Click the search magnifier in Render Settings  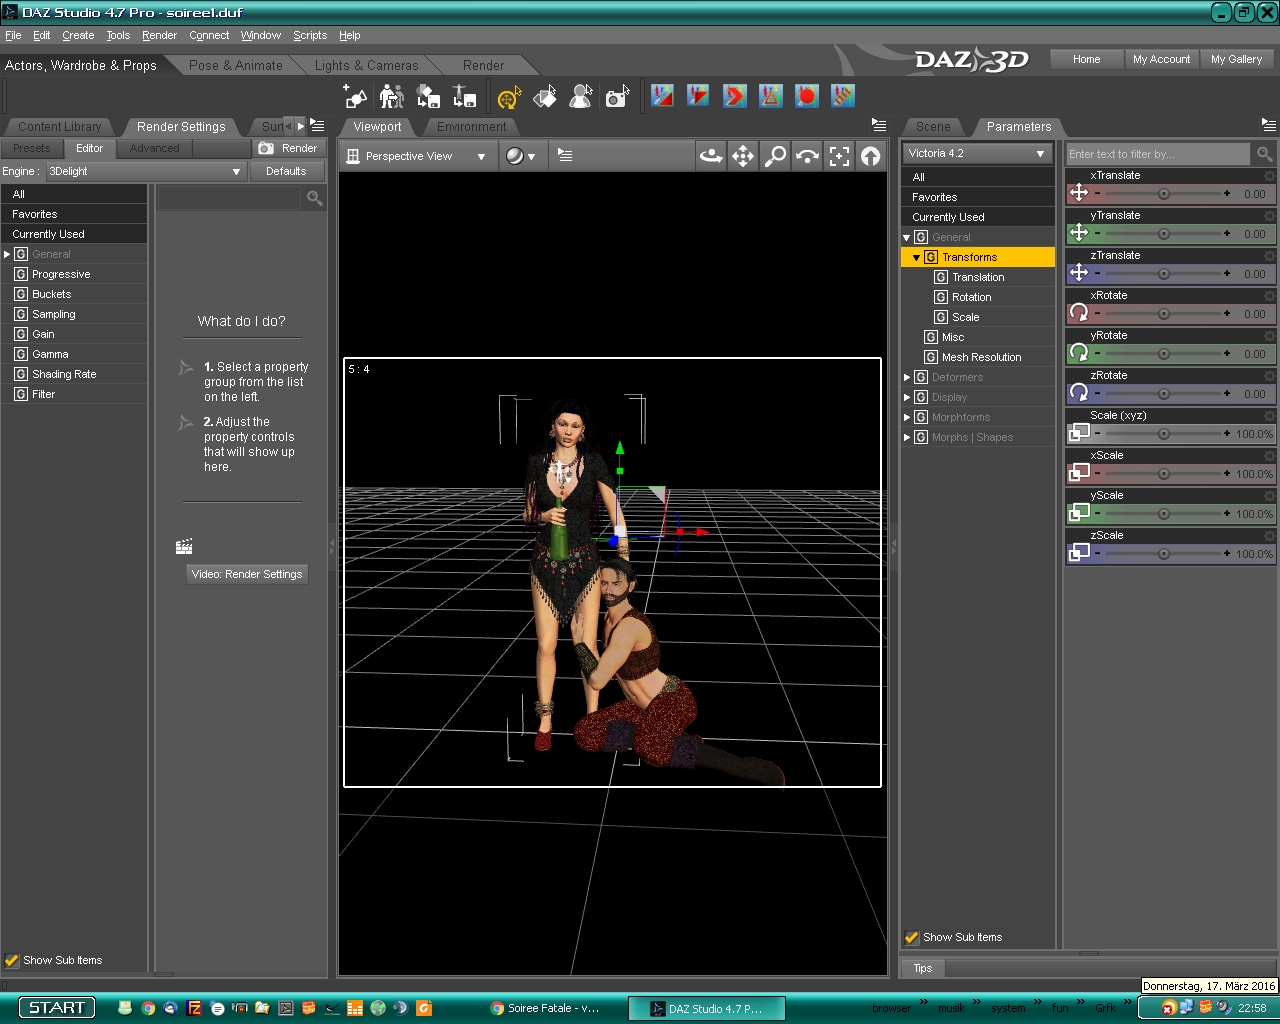(x=315, y=198)
